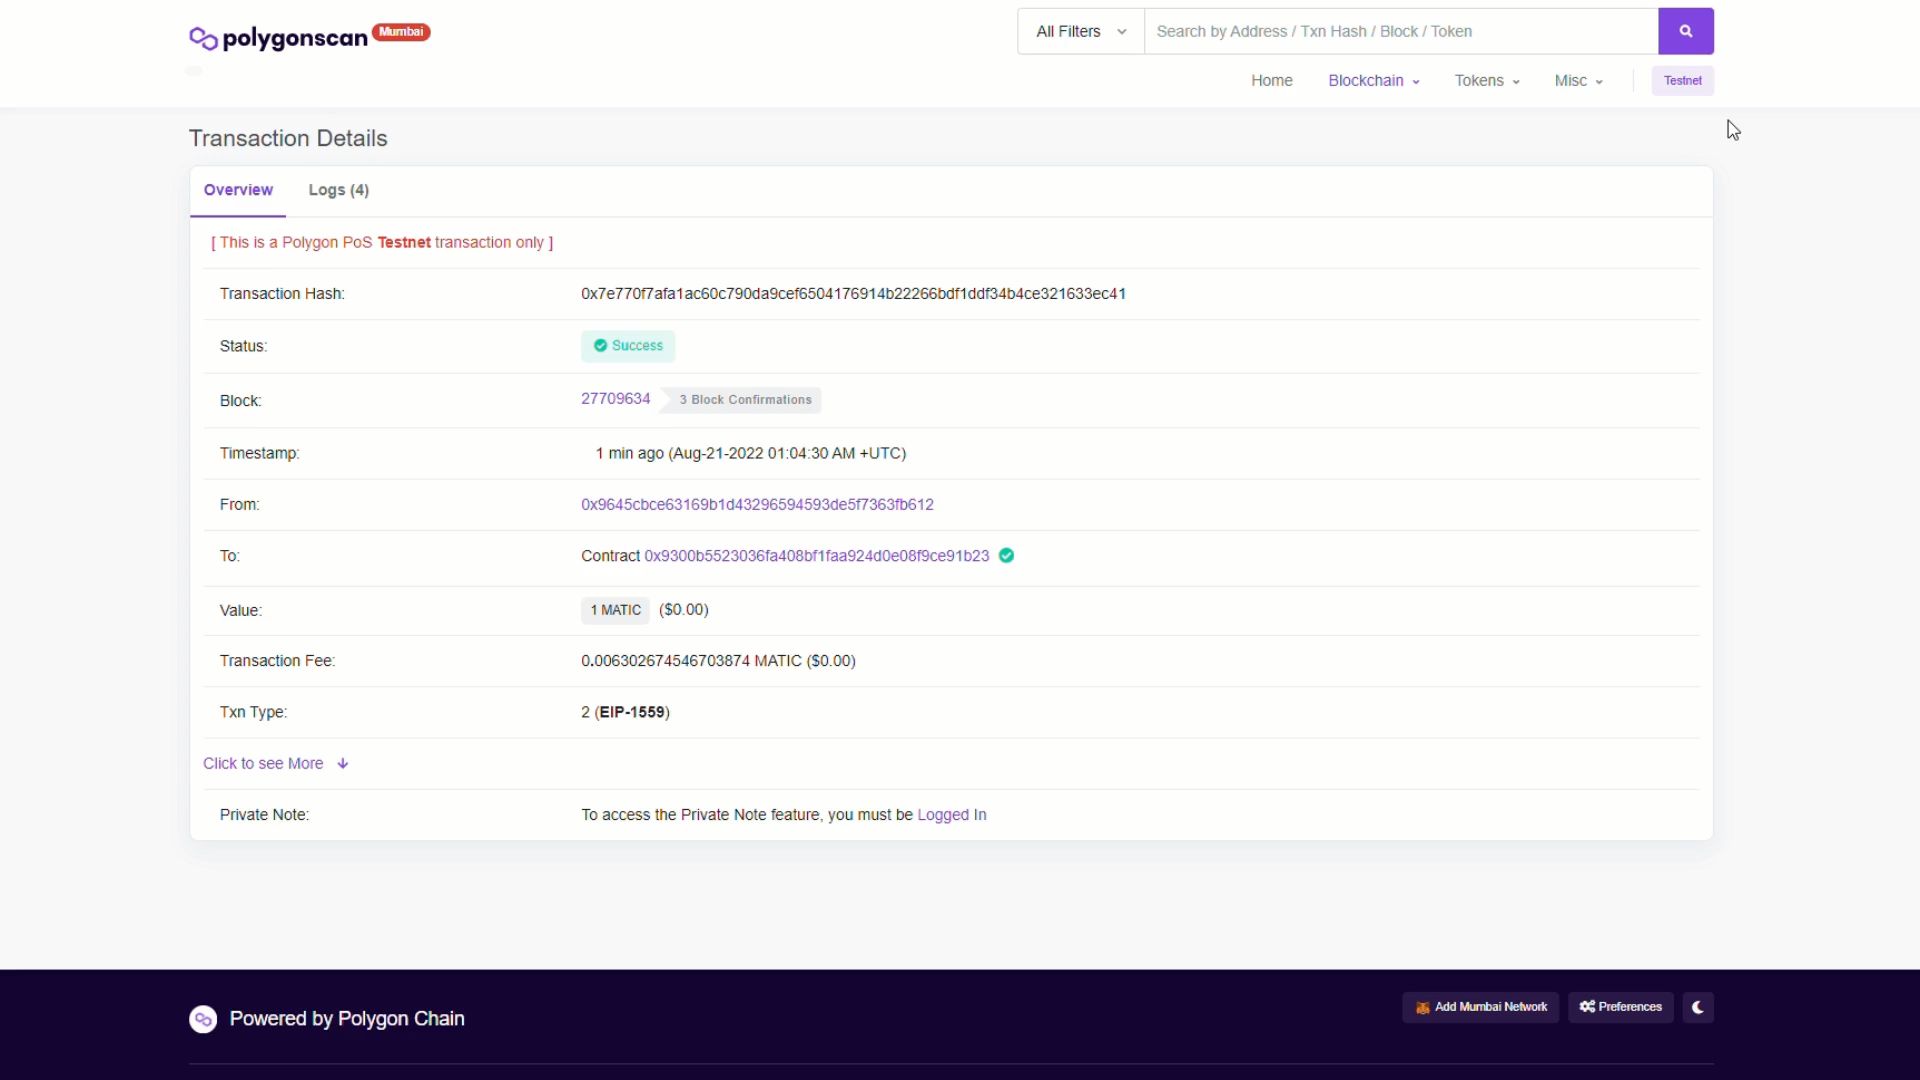Open block 27709634 link

pos(616,399)
